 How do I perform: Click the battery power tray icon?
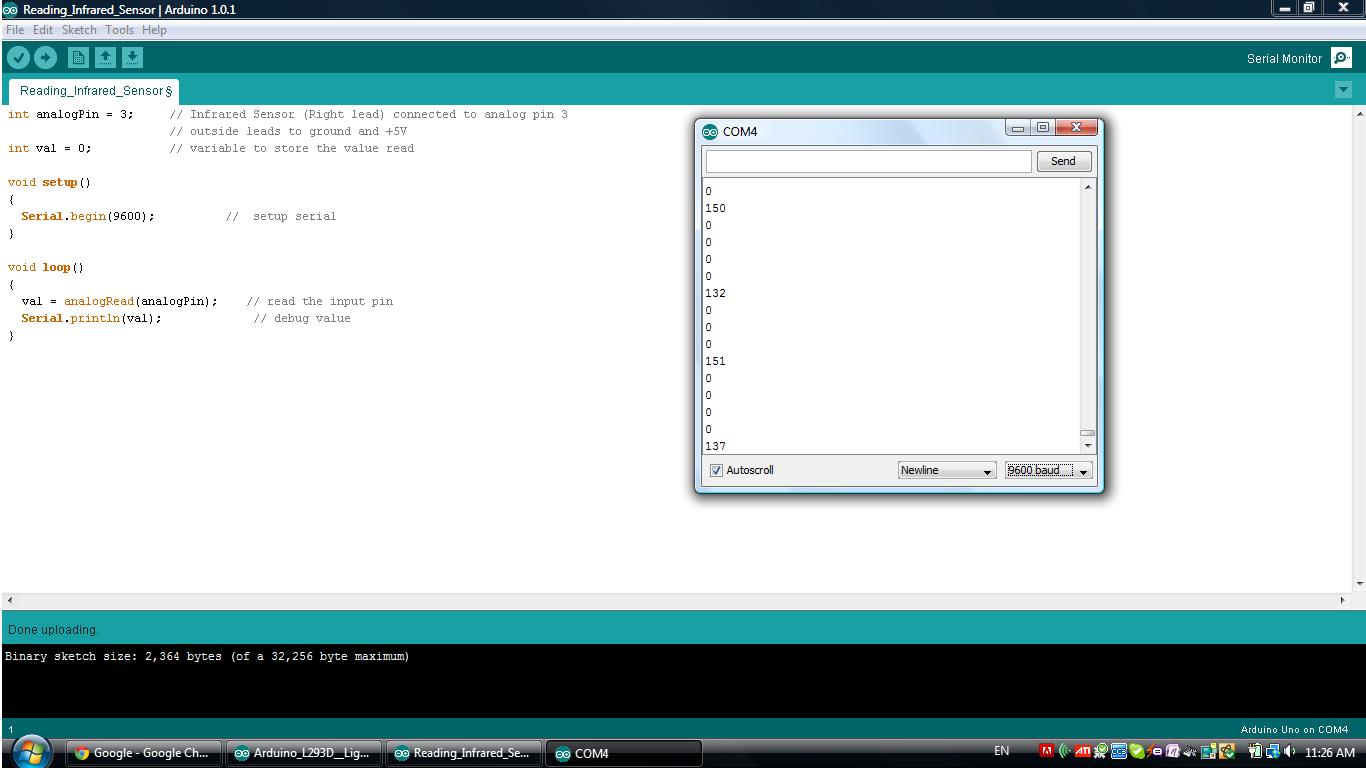click(1255, 751)
